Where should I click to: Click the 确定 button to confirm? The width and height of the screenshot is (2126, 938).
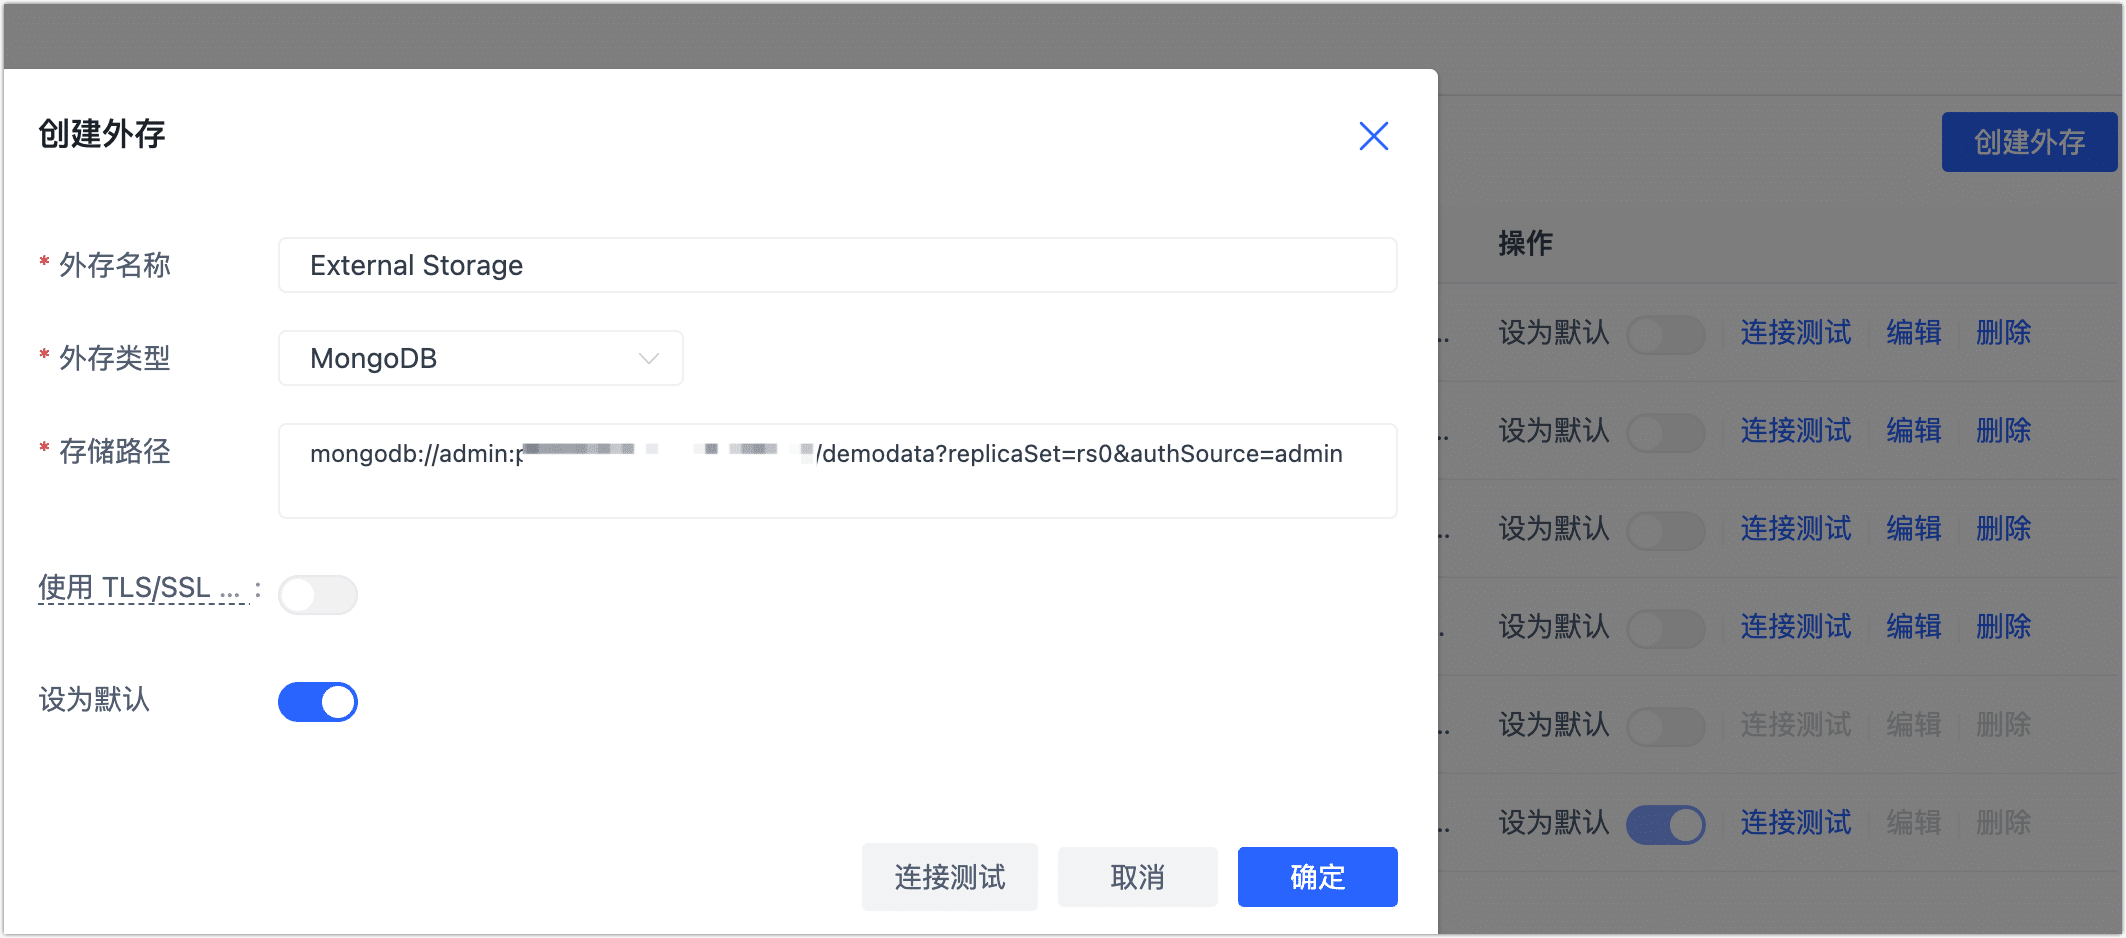tap(1317, 877)
